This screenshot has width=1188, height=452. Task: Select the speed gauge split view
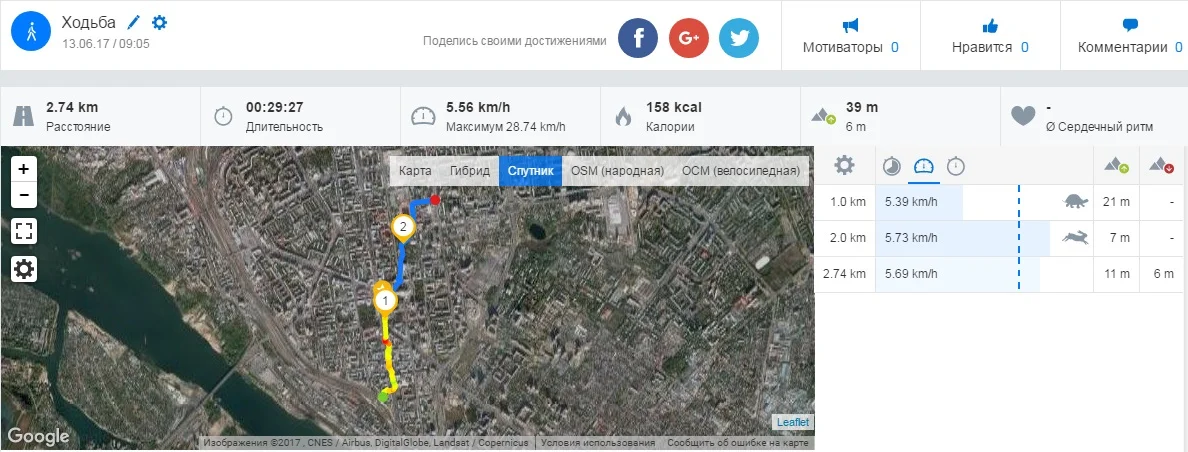(924, 166)
